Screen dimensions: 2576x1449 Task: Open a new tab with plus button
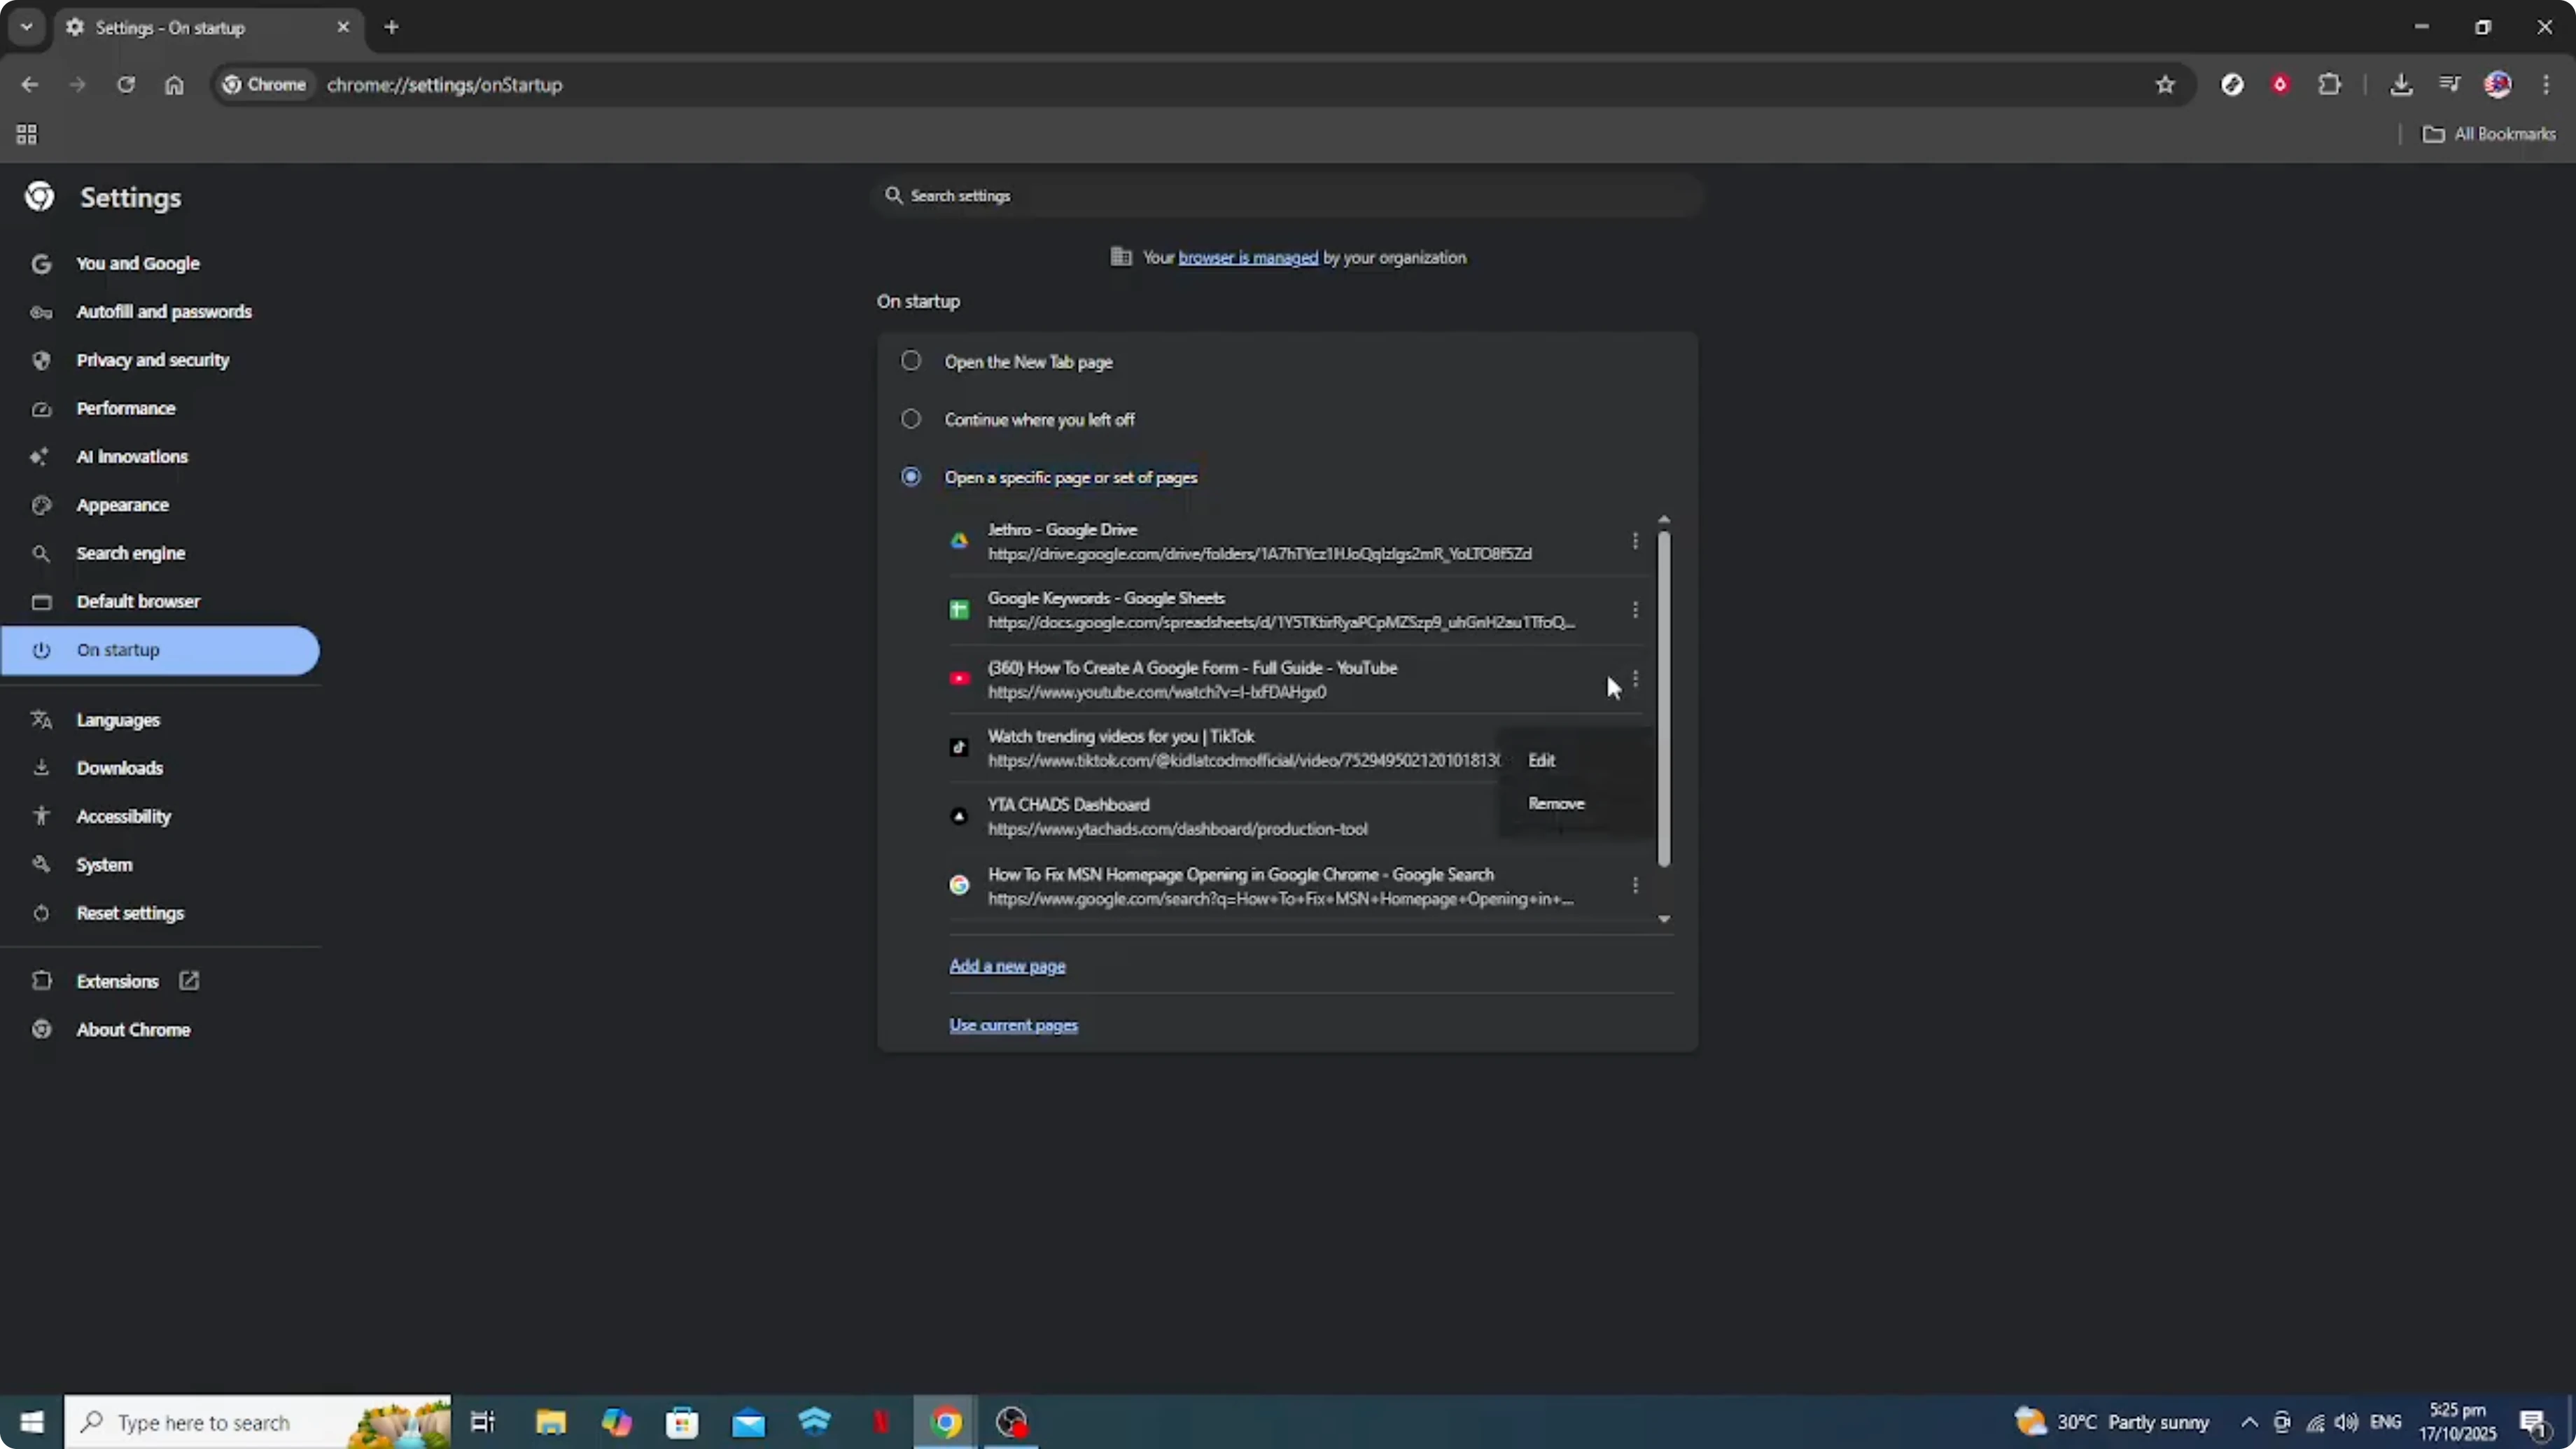[x=392, y=27]
